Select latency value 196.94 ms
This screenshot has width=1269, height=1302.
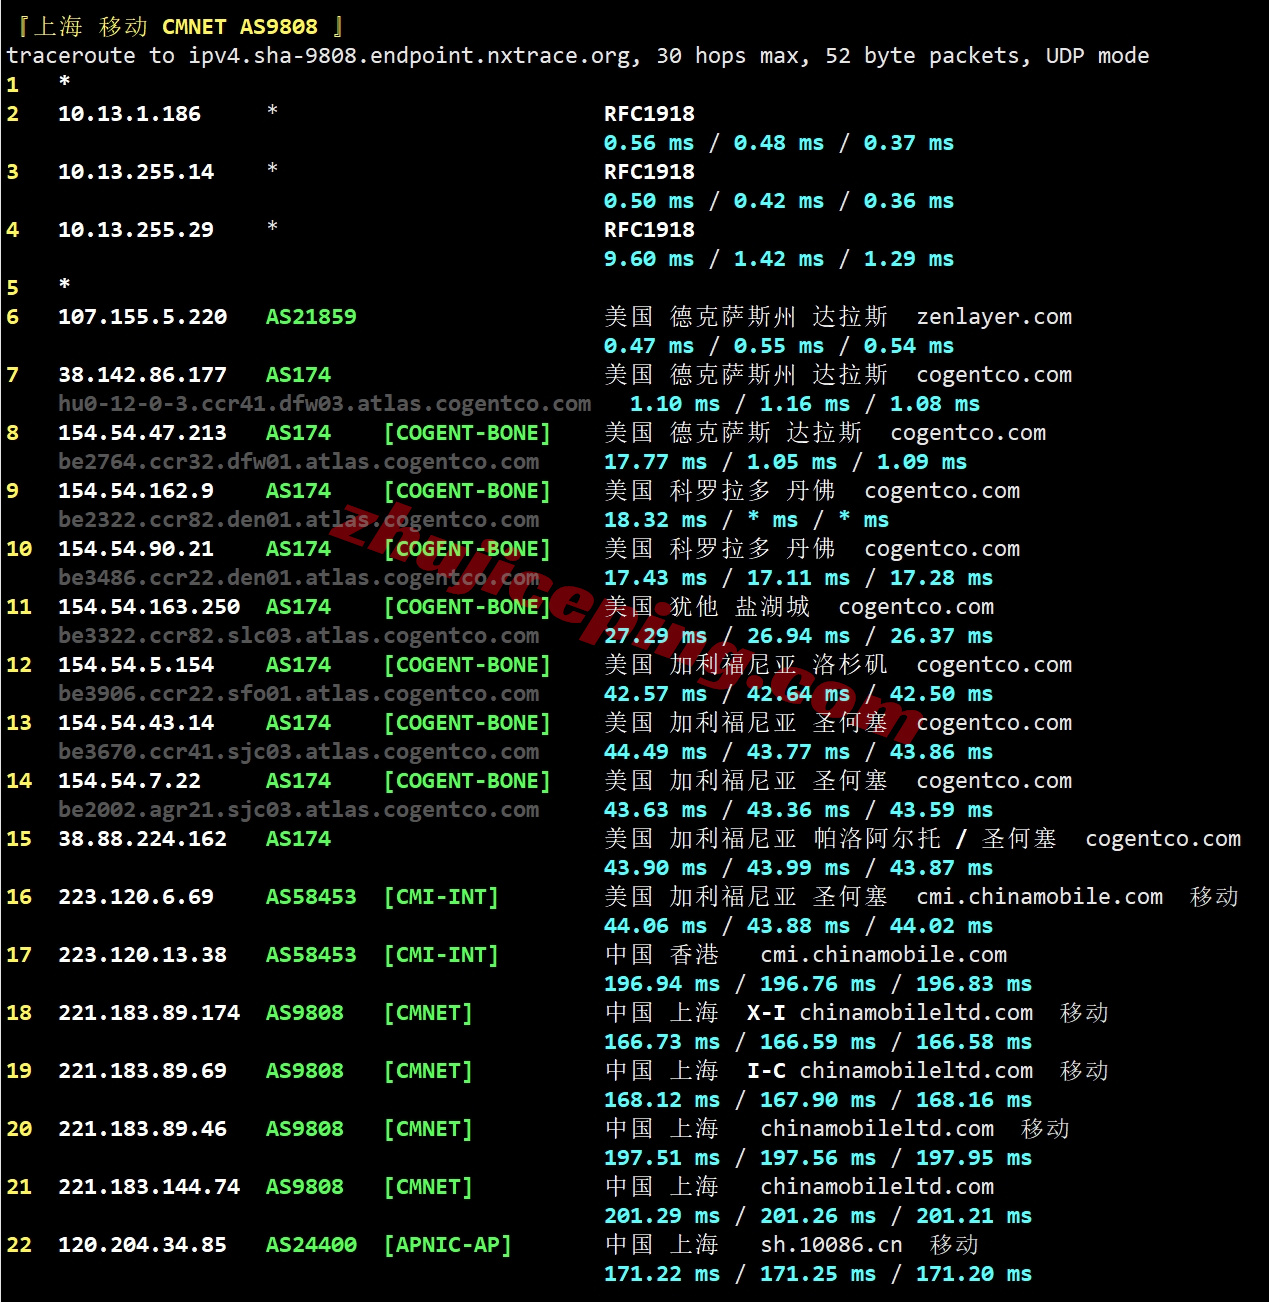(662, 984)
